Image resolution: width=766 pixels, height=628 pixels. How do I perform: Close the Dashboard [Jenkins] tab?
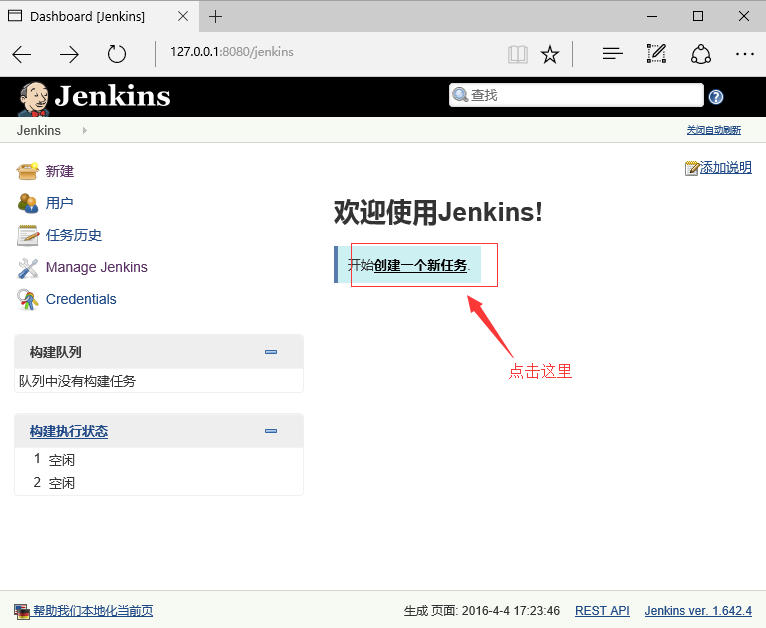point(183,16)
